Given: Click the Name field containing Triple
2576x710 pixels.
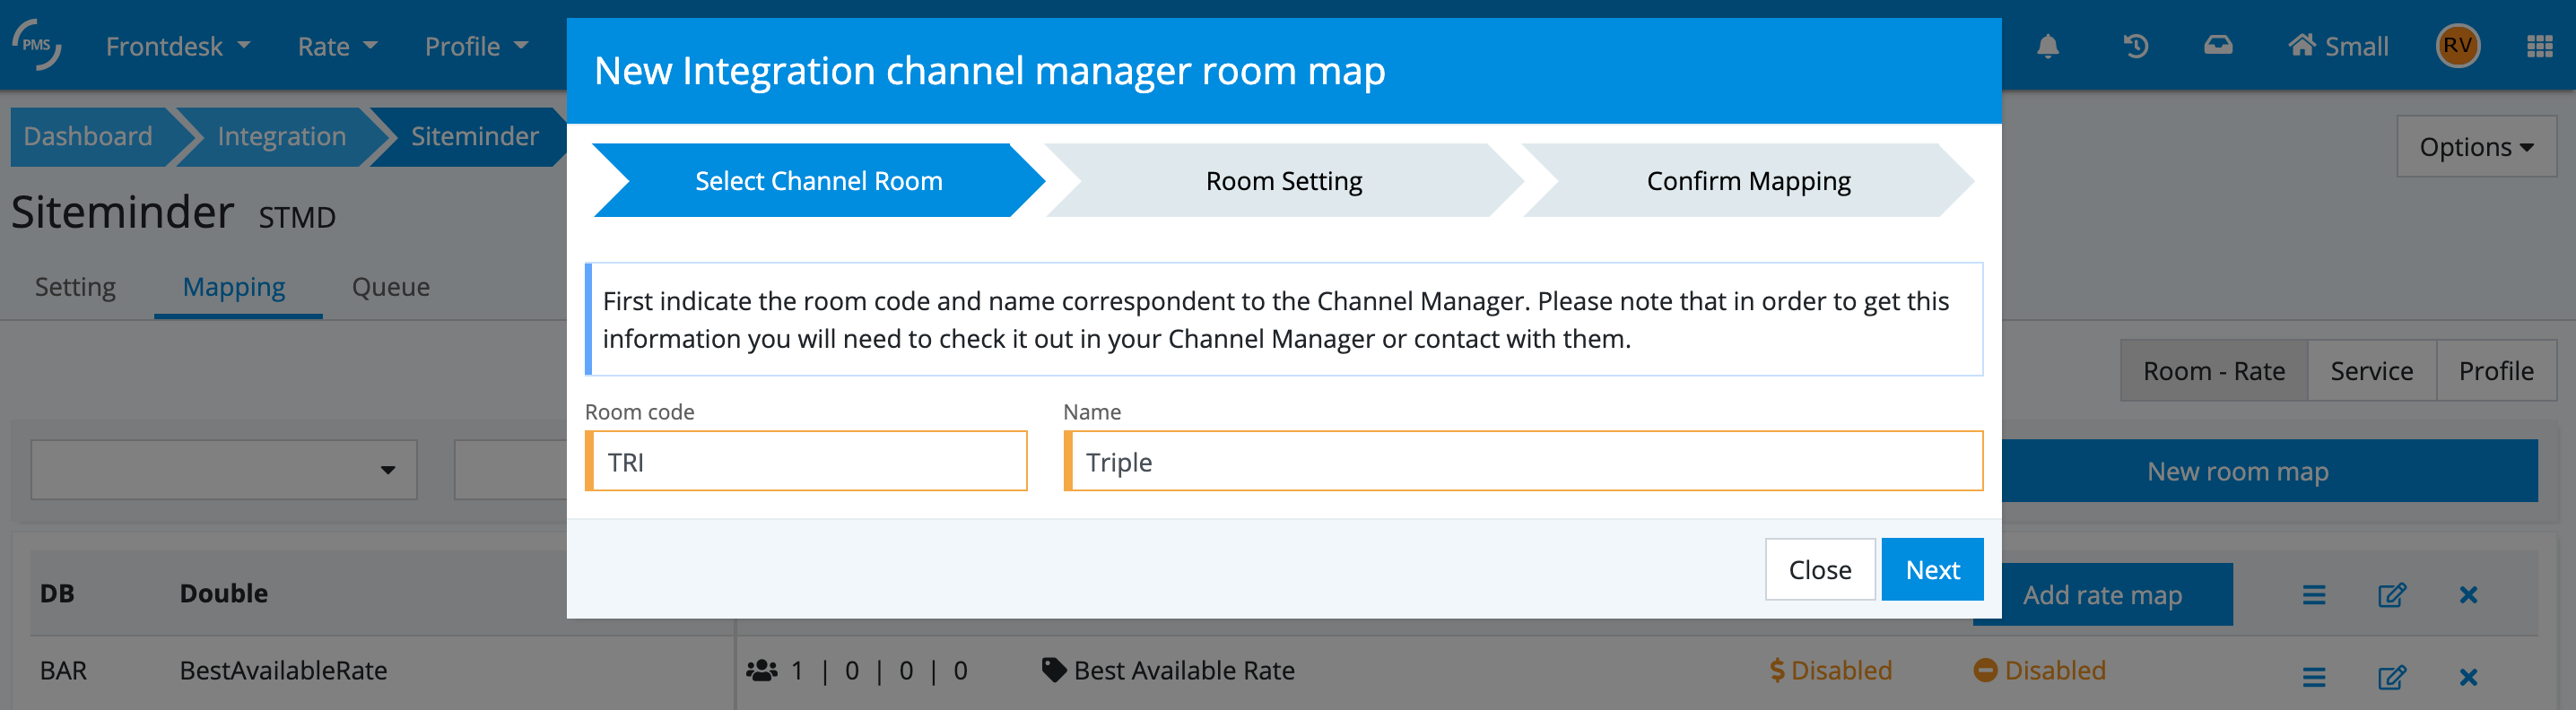Looking at the screenshot, I should coord(1523,461).
